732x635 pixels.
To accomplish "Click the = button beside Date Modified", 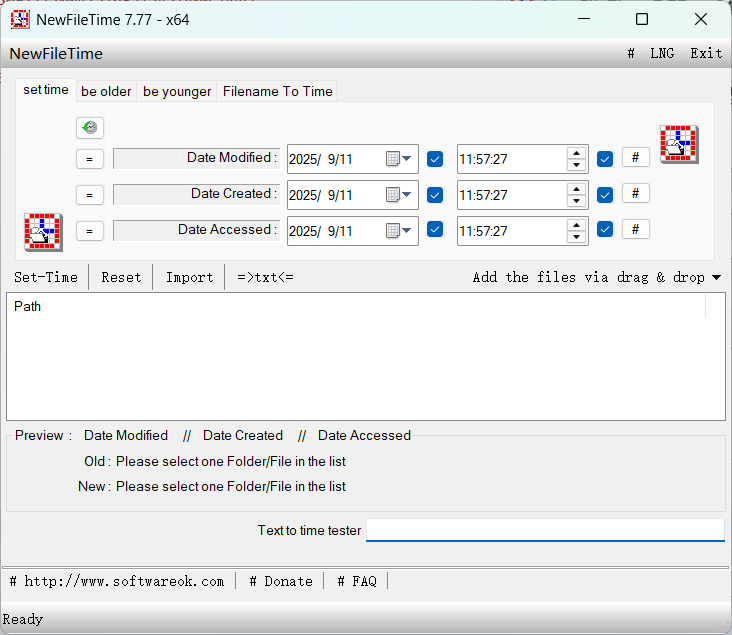I will pyautogui.click(x=90, y=159).
